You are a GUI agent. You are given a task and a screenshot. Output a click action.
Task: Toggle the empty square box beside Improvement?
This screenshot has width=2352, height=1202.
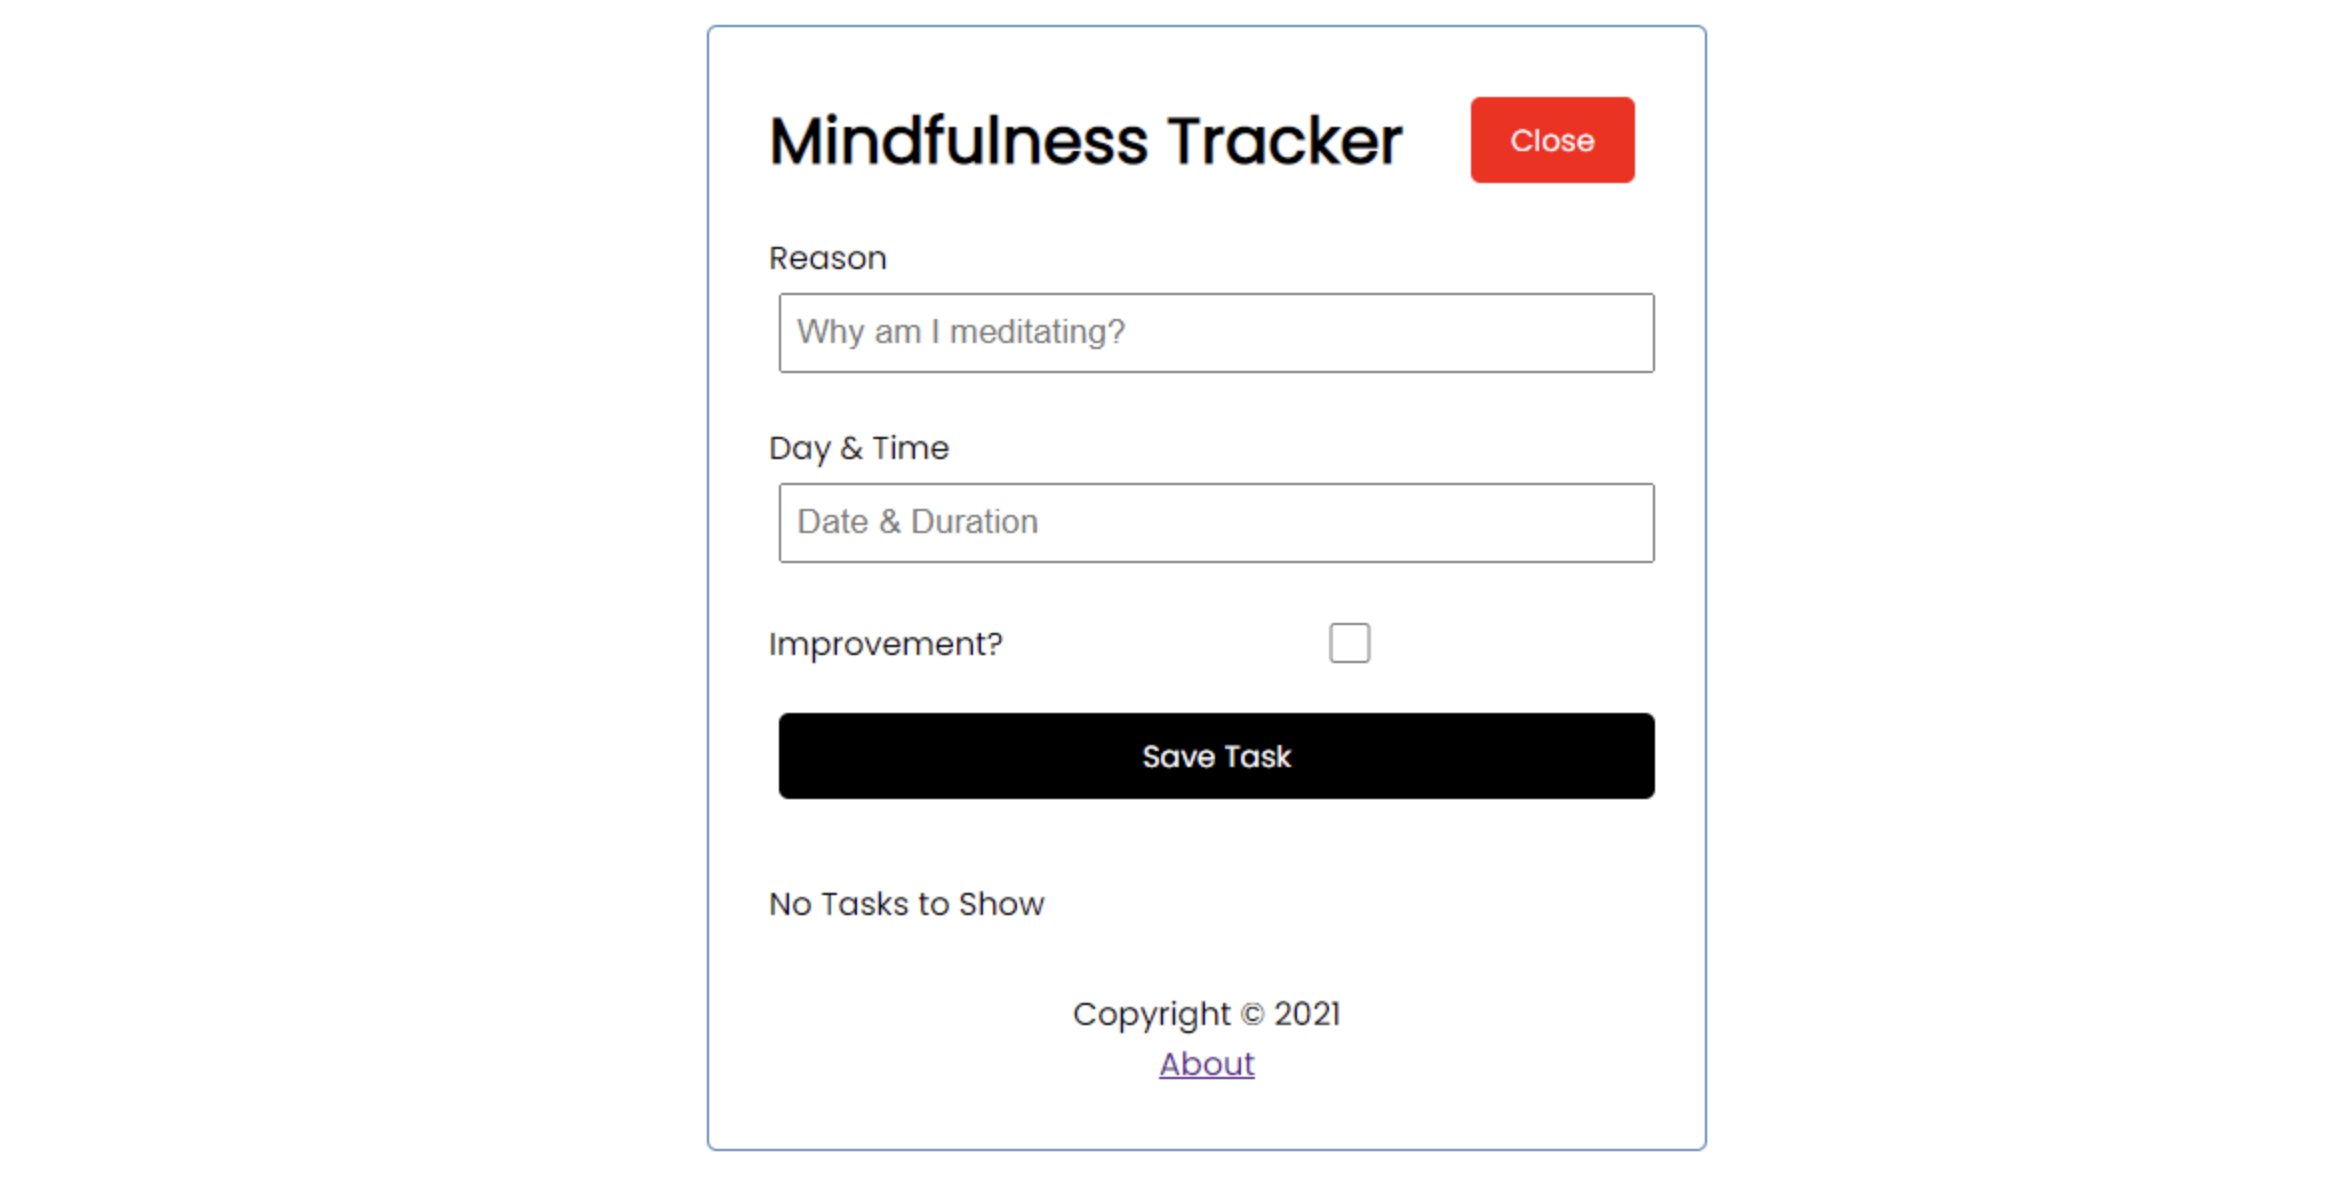1349,643
